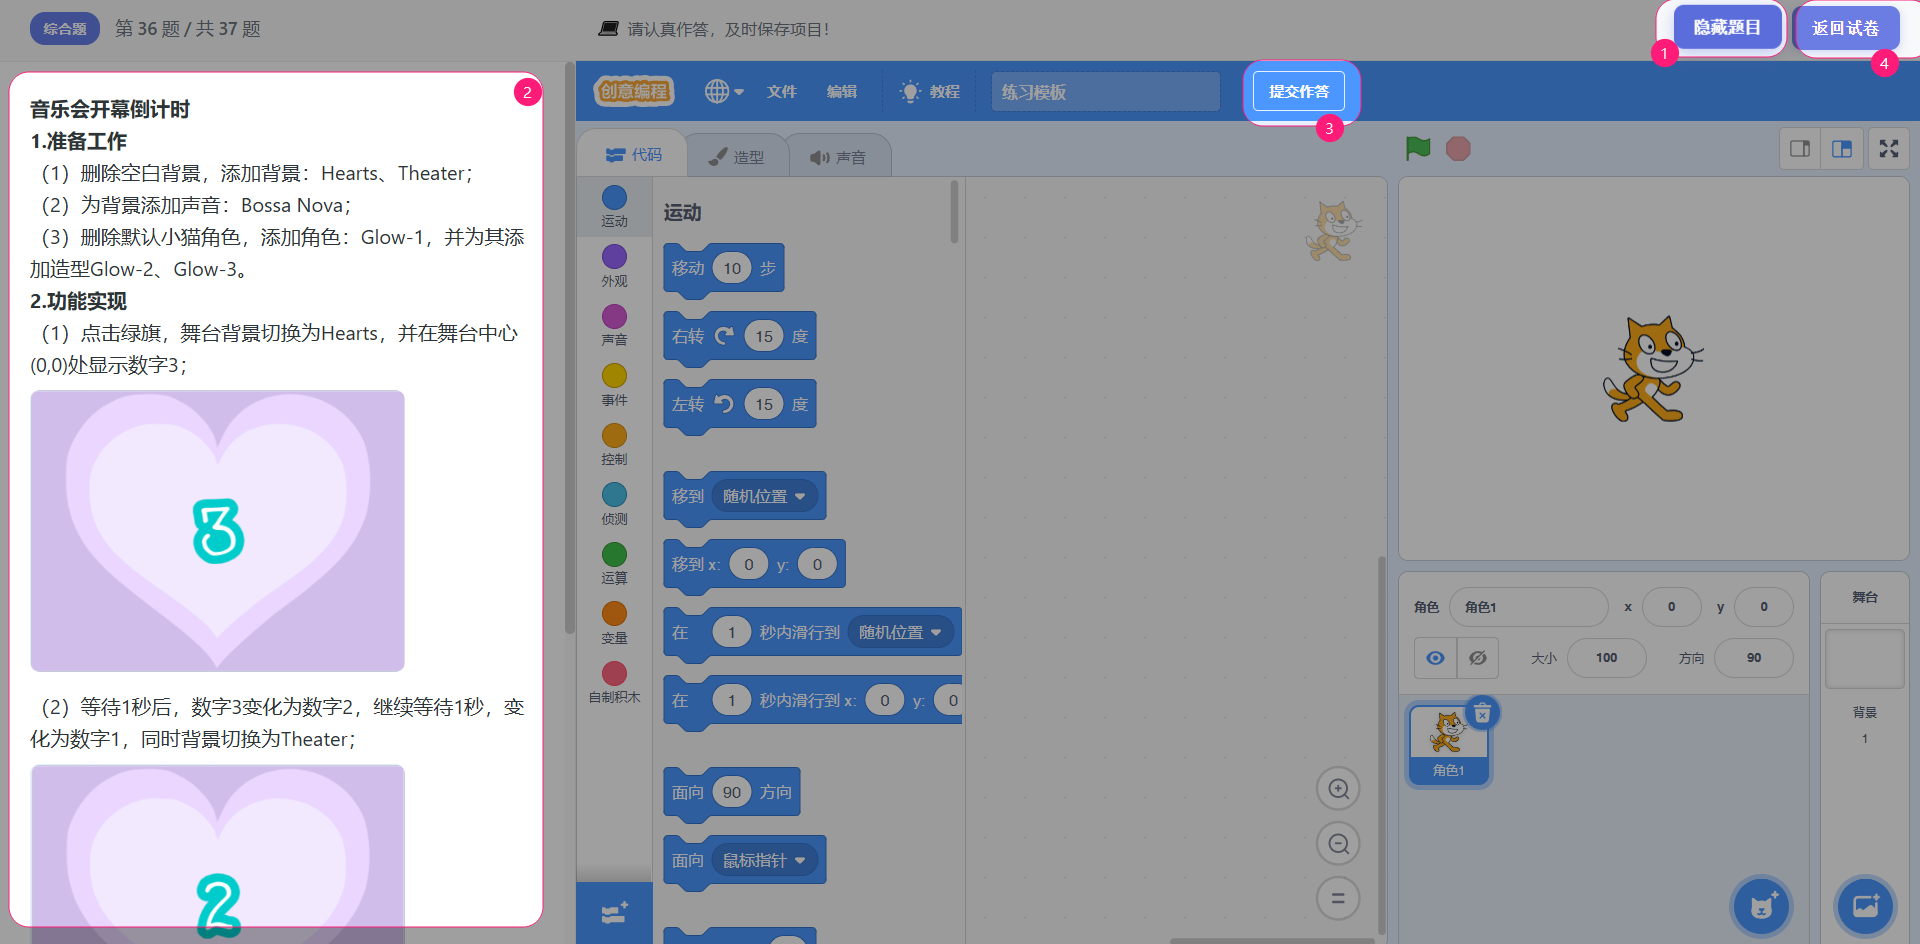
Task: Select the 自制积木 (My Blocks) category
Action: 614,683
